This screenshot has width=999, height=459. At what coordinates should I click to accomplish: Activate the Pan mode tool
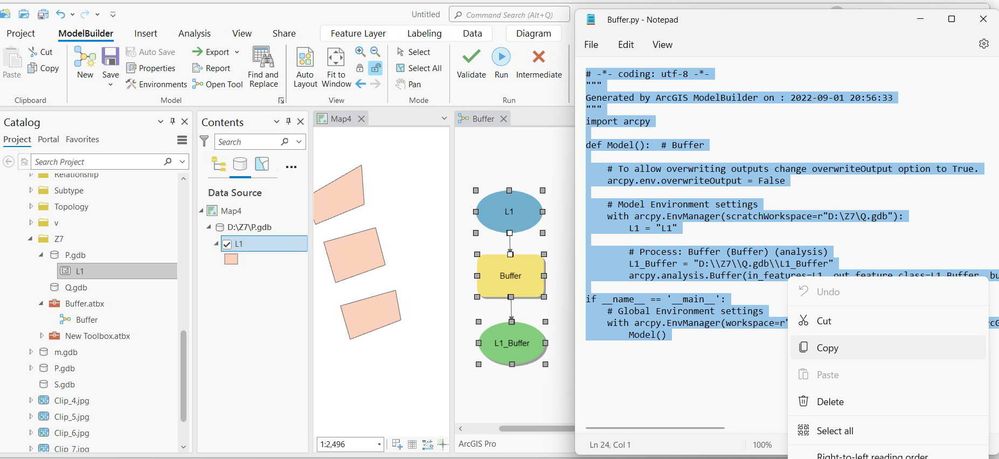(408, 84)
